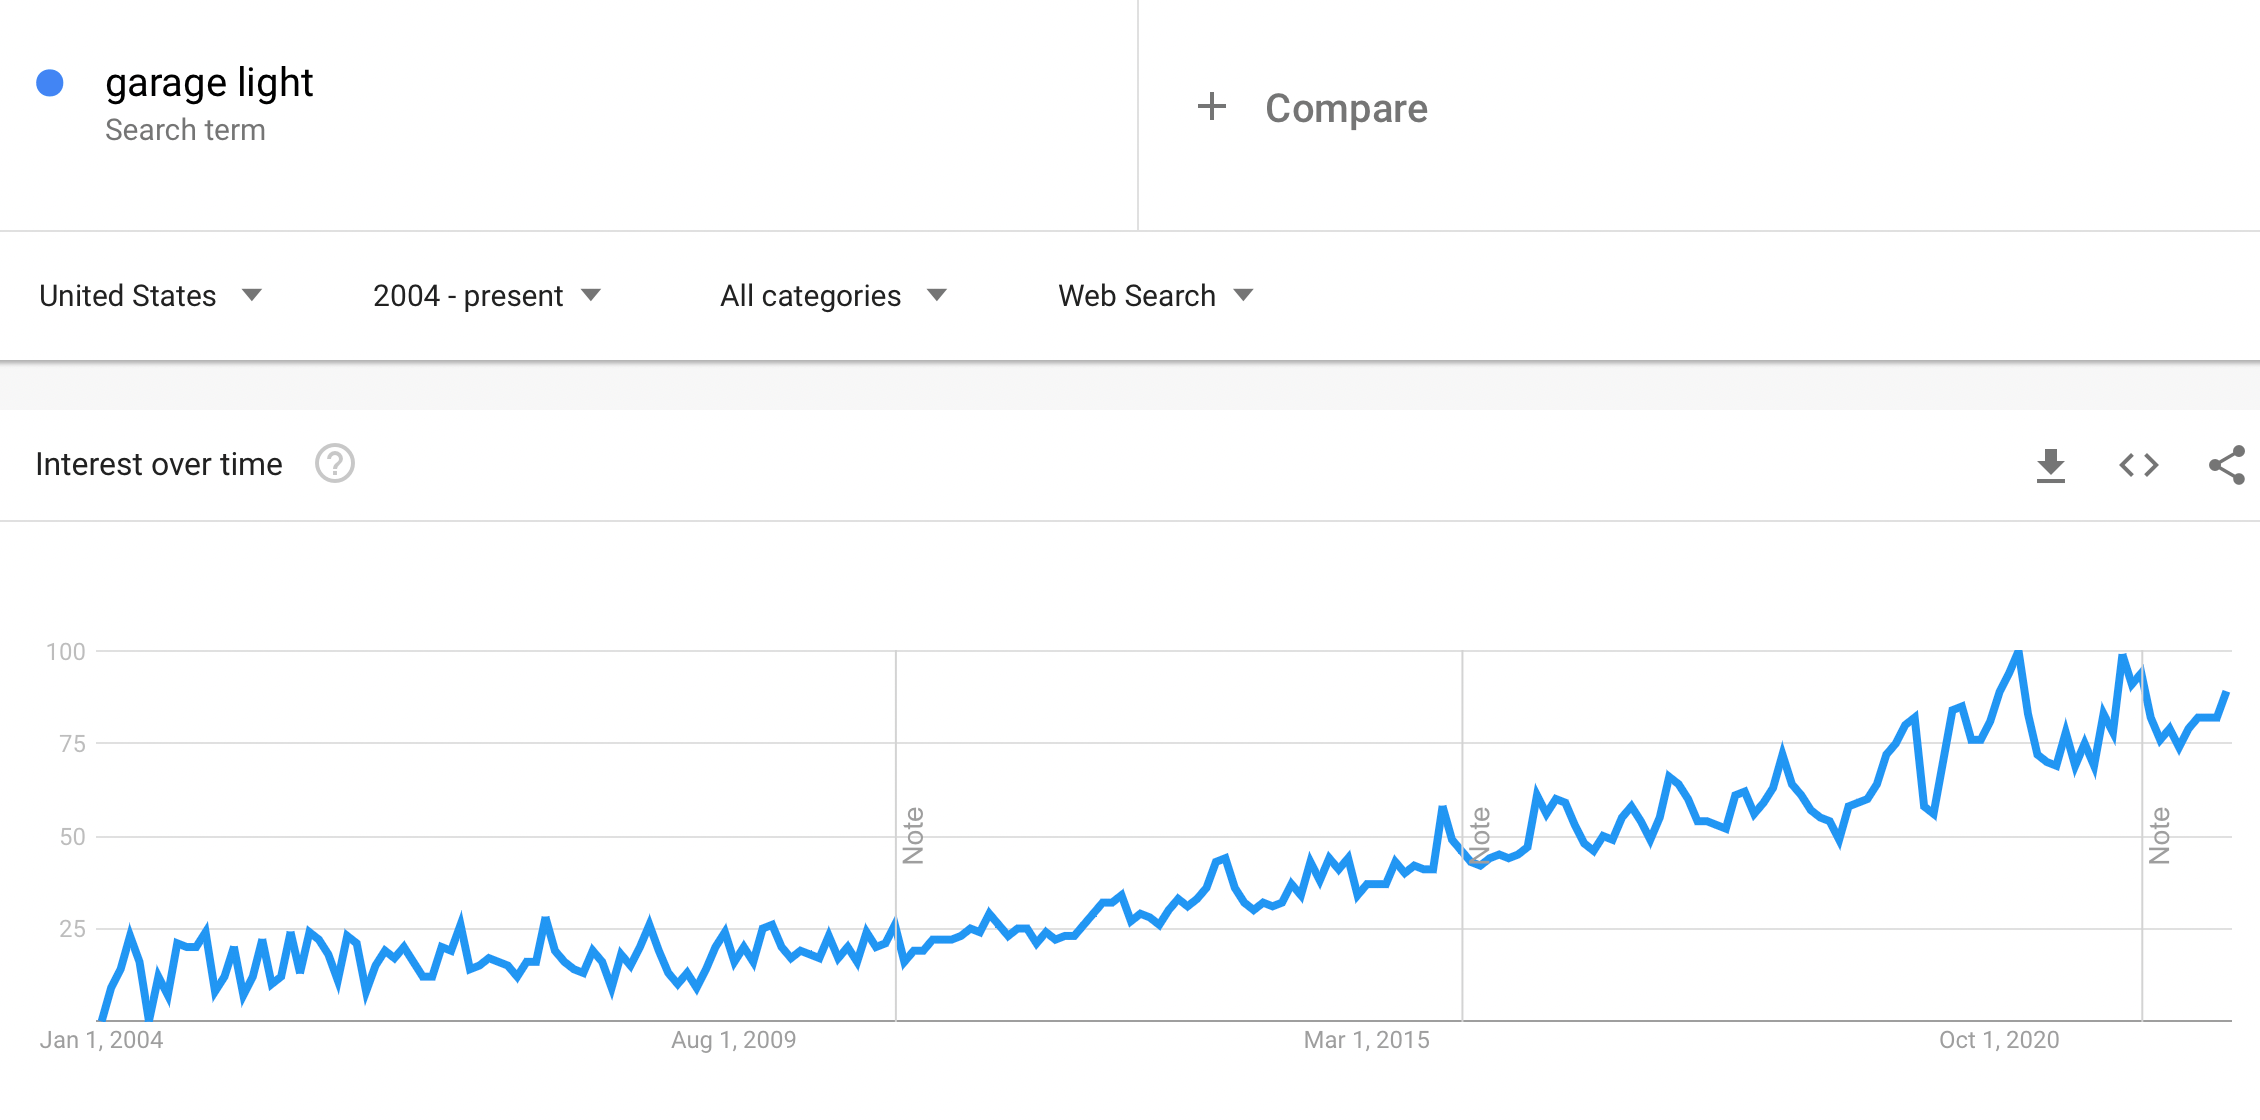The width and height of the screenshot is (2260, 1120).
Task: Expand the 2004 - present time range
Action: (487, 296)
